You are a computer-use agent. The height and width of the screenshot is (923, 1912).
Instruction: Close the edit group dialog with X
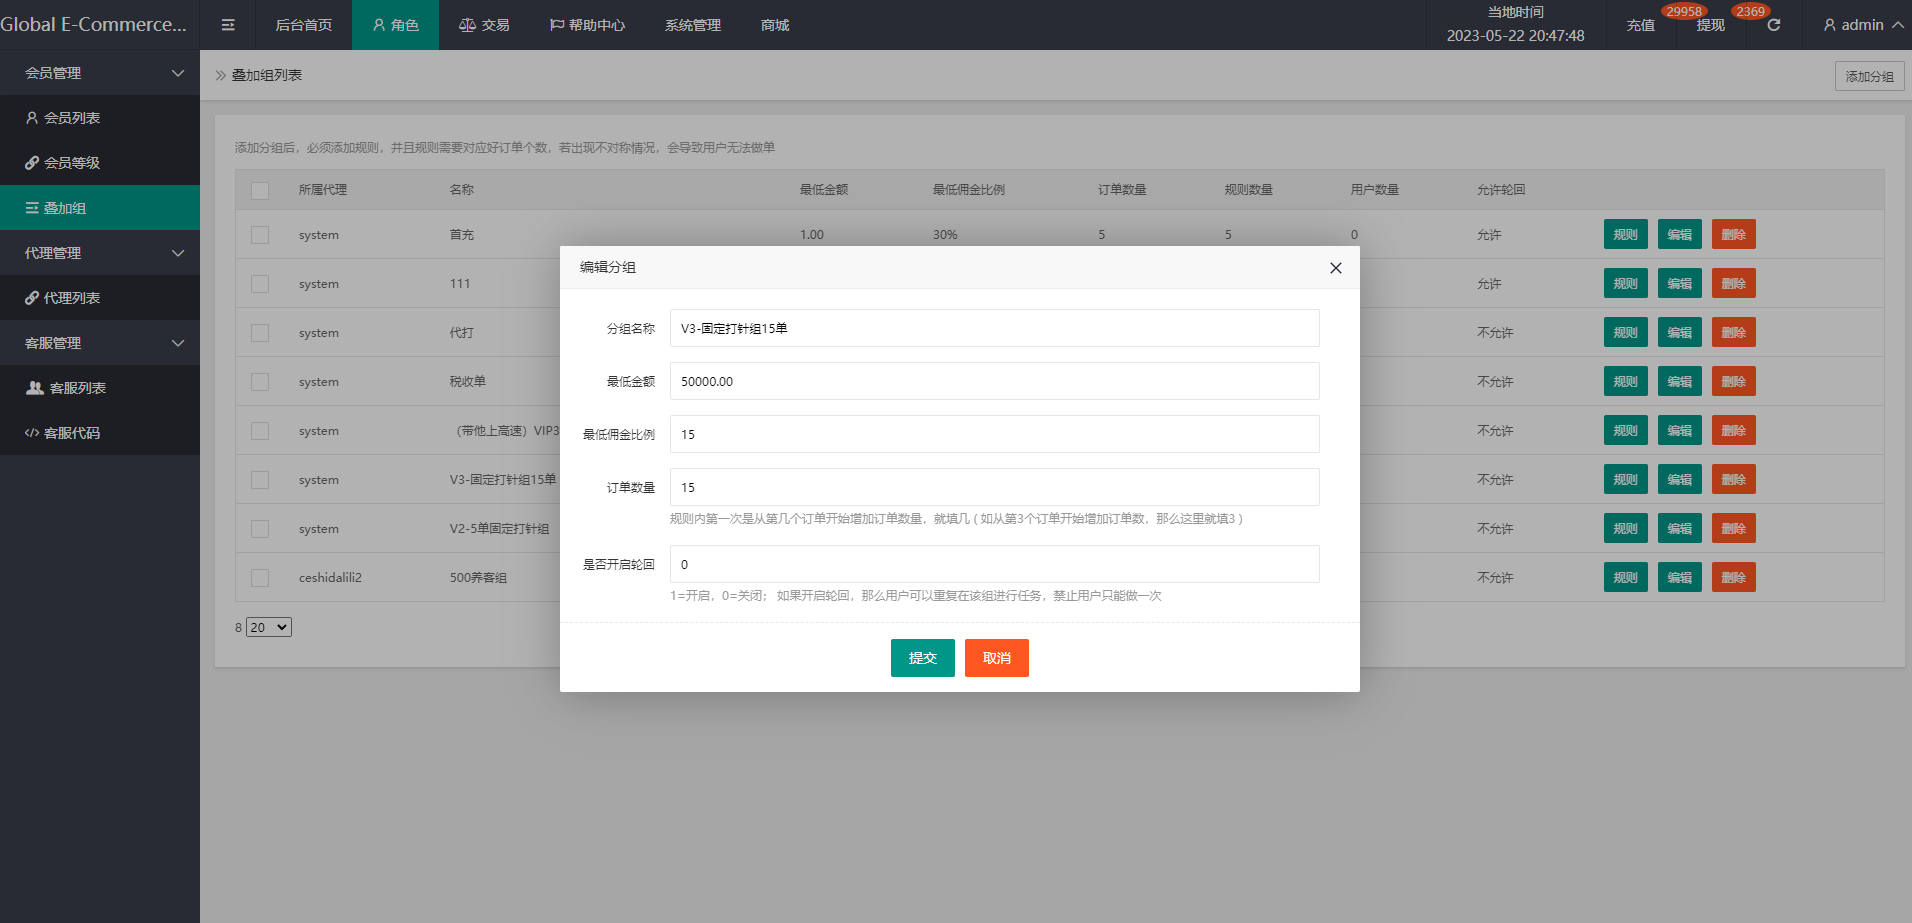point(1335,268)
